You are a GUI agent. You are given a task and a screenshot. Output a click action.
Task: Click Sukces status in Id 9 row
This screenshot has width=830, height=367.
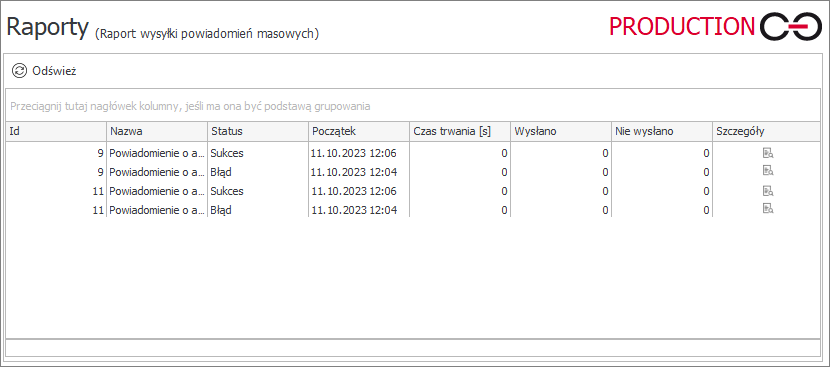pos(227,154)
